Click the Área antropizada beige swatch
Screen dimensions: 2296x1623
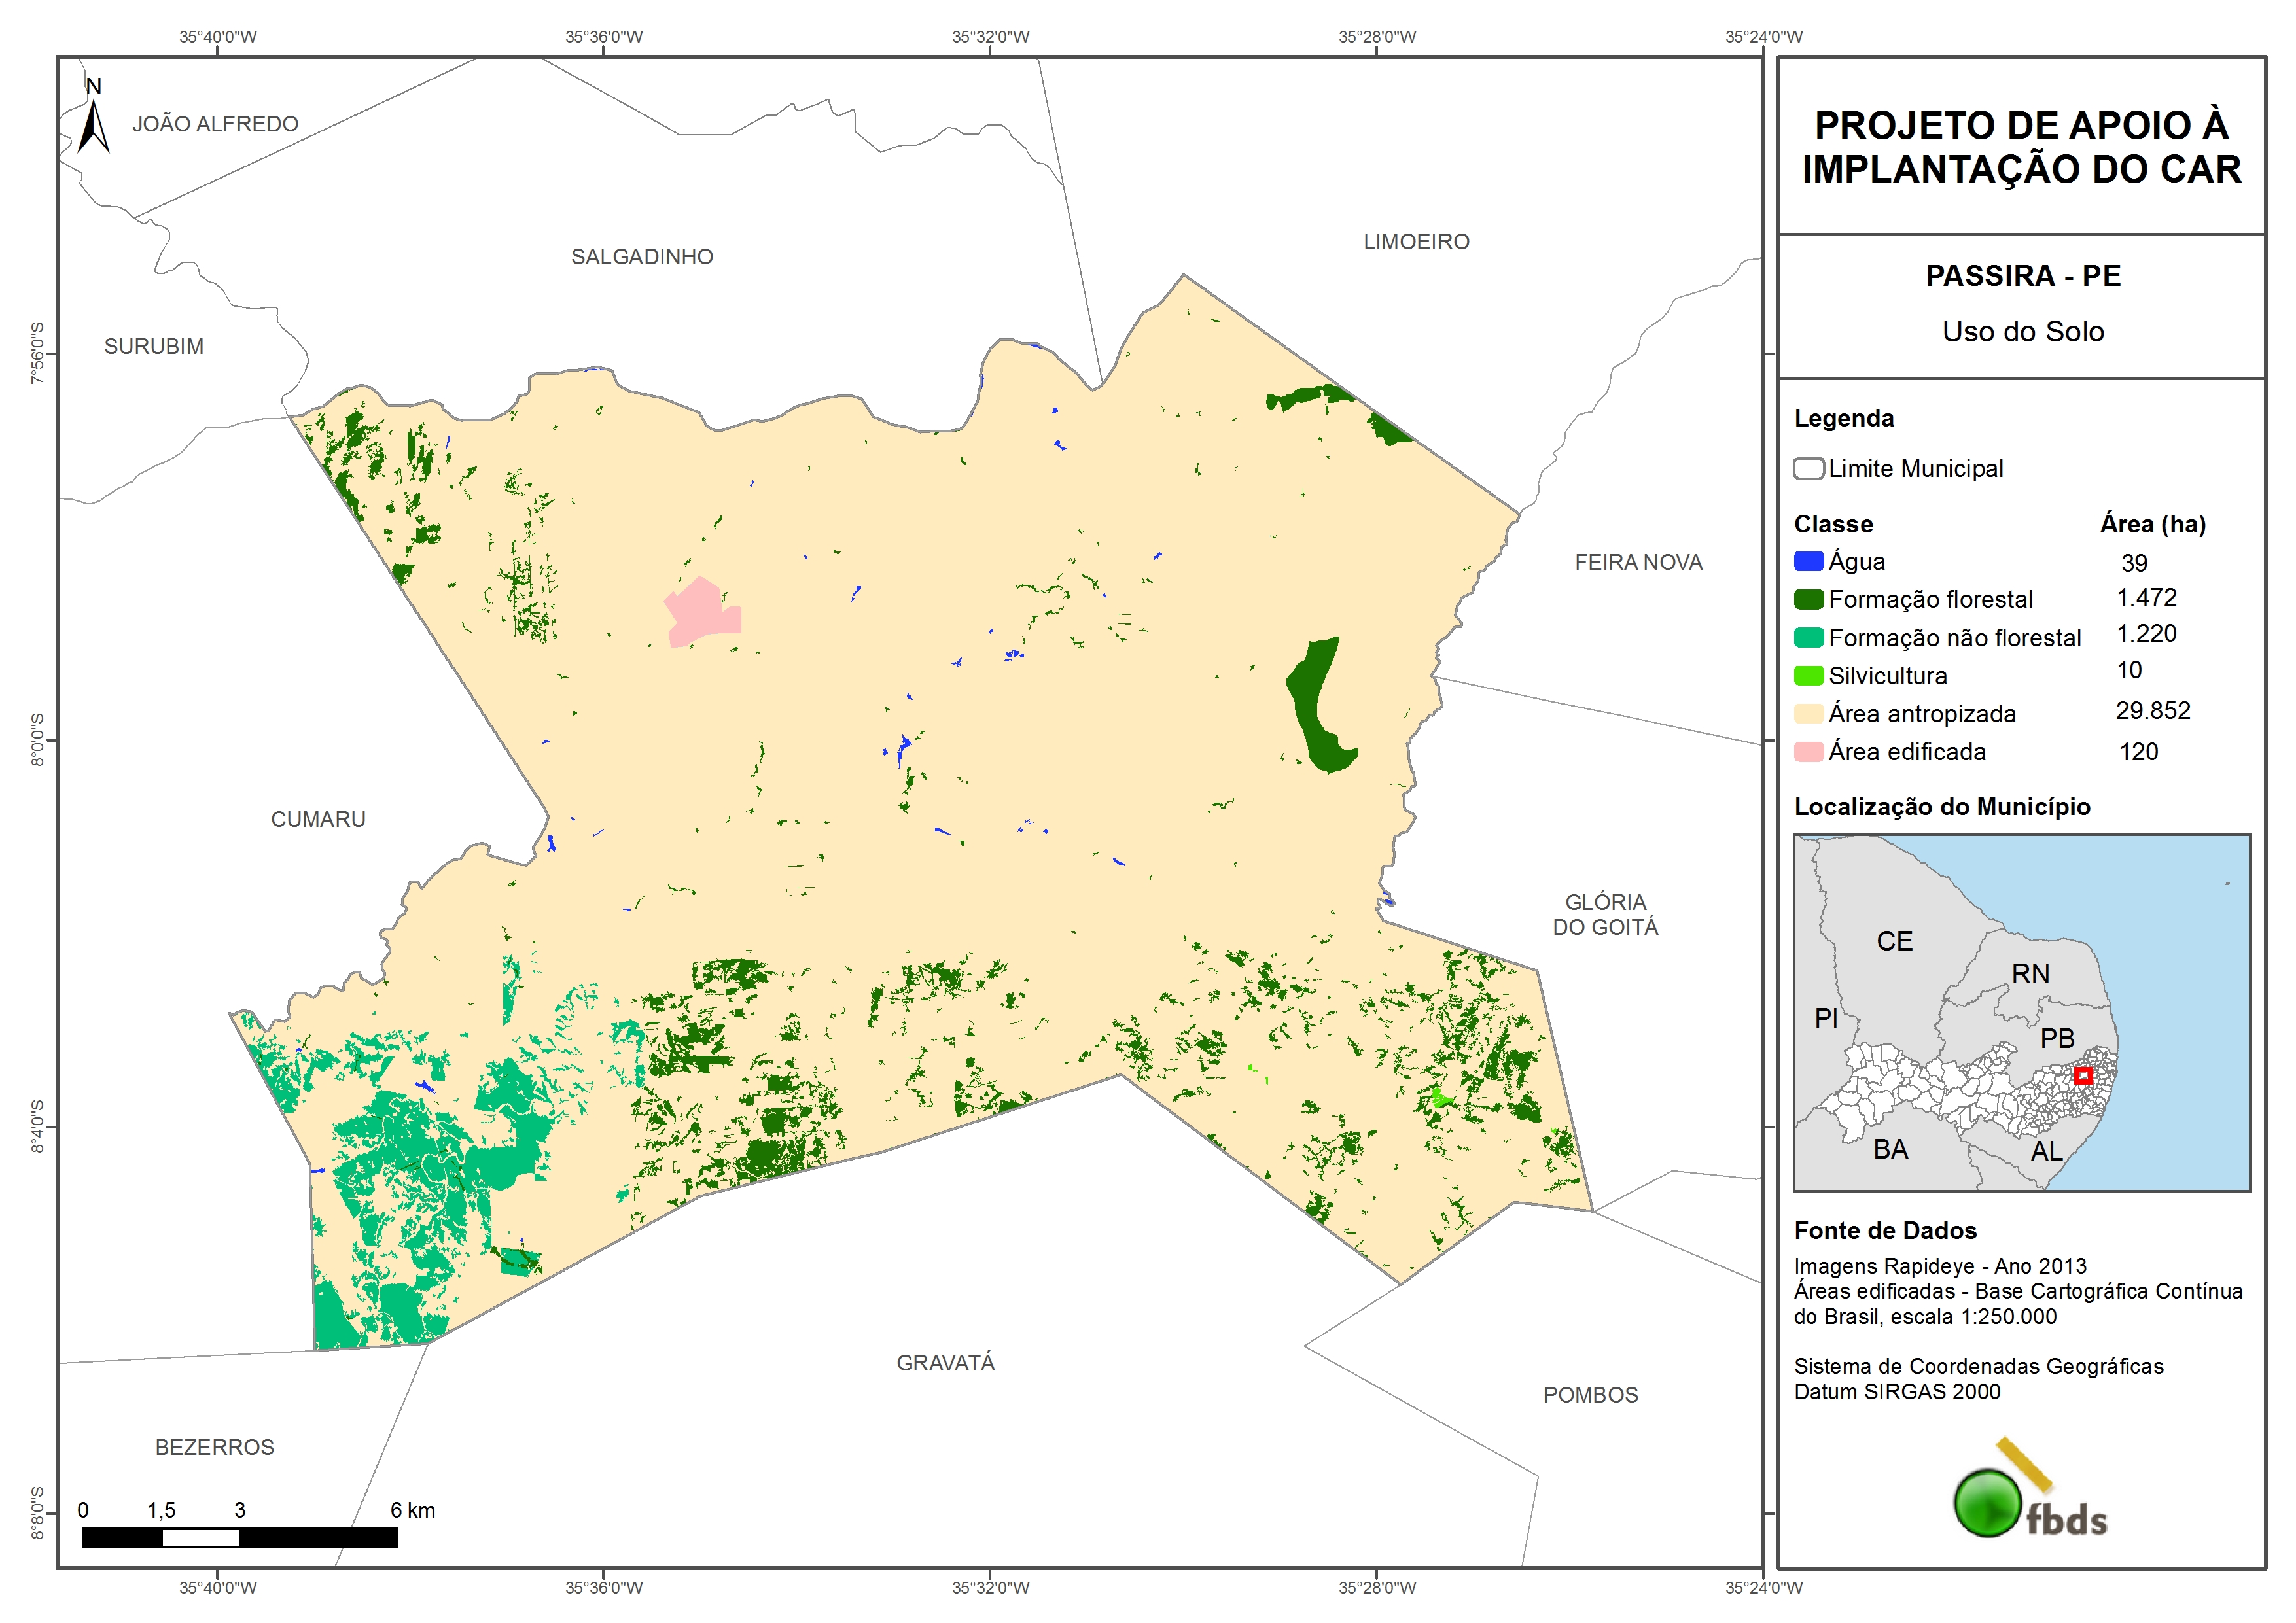pos(1808,714)
